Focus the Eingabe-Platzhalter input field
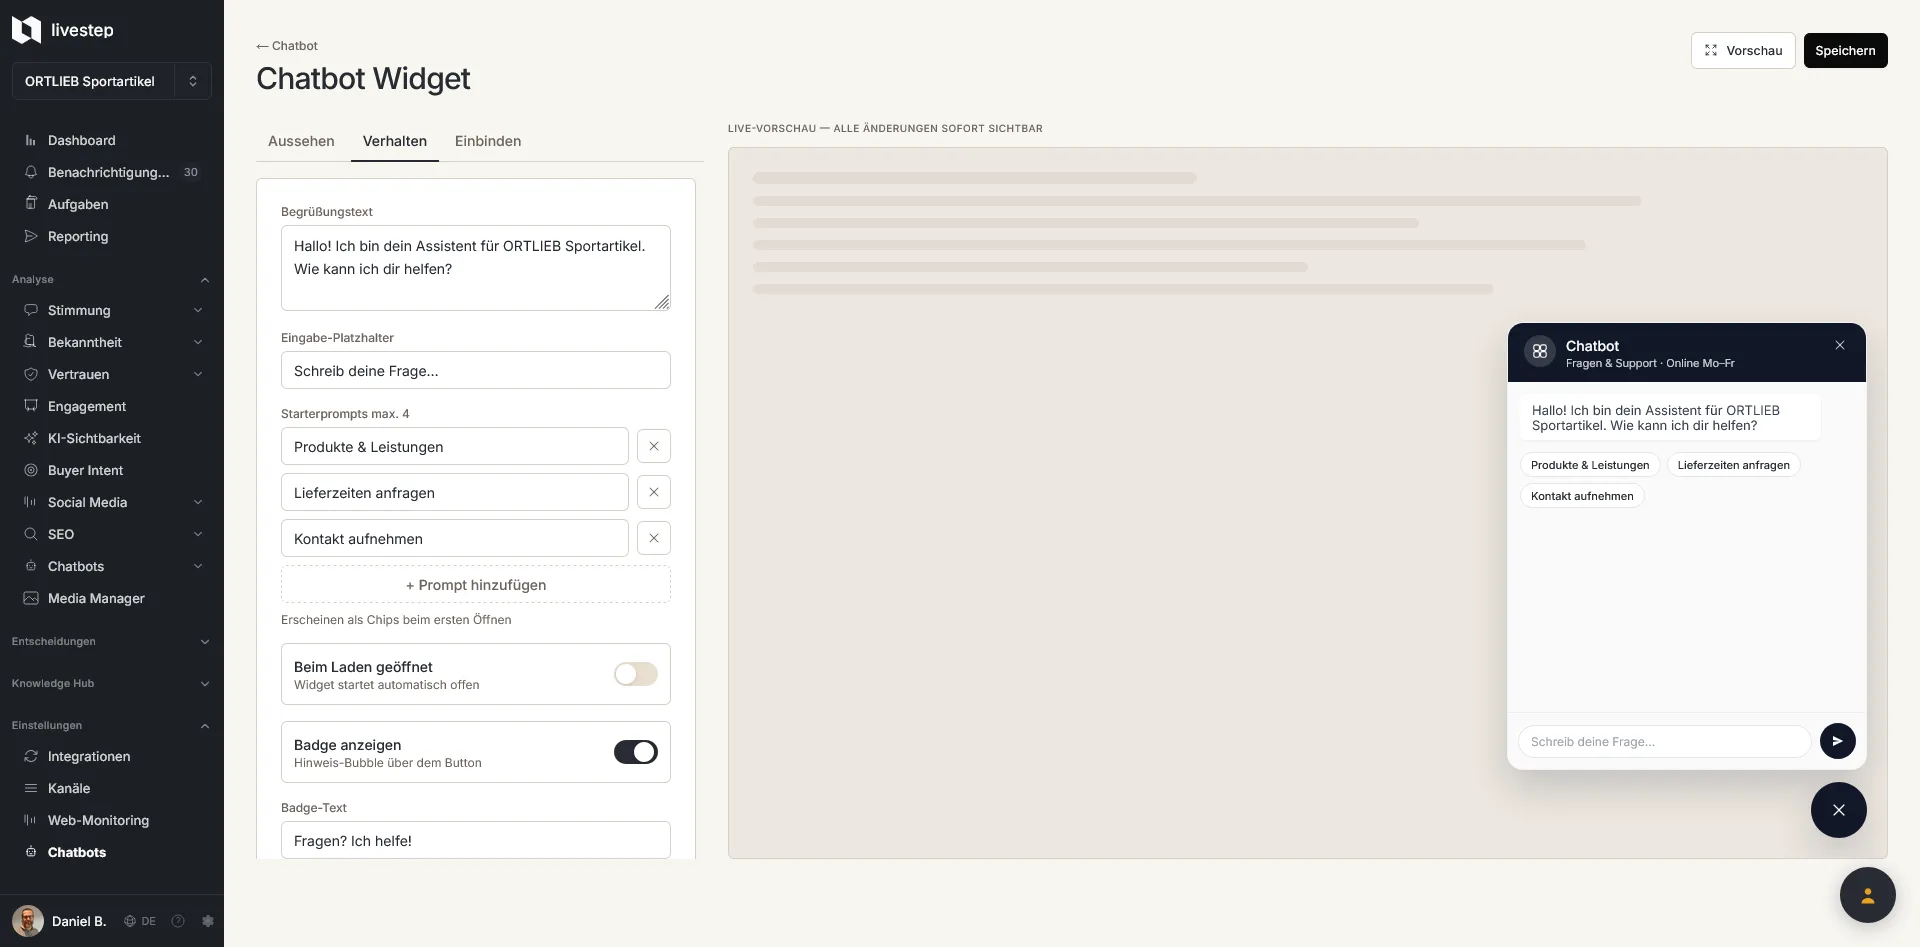 tap(476, 370)
